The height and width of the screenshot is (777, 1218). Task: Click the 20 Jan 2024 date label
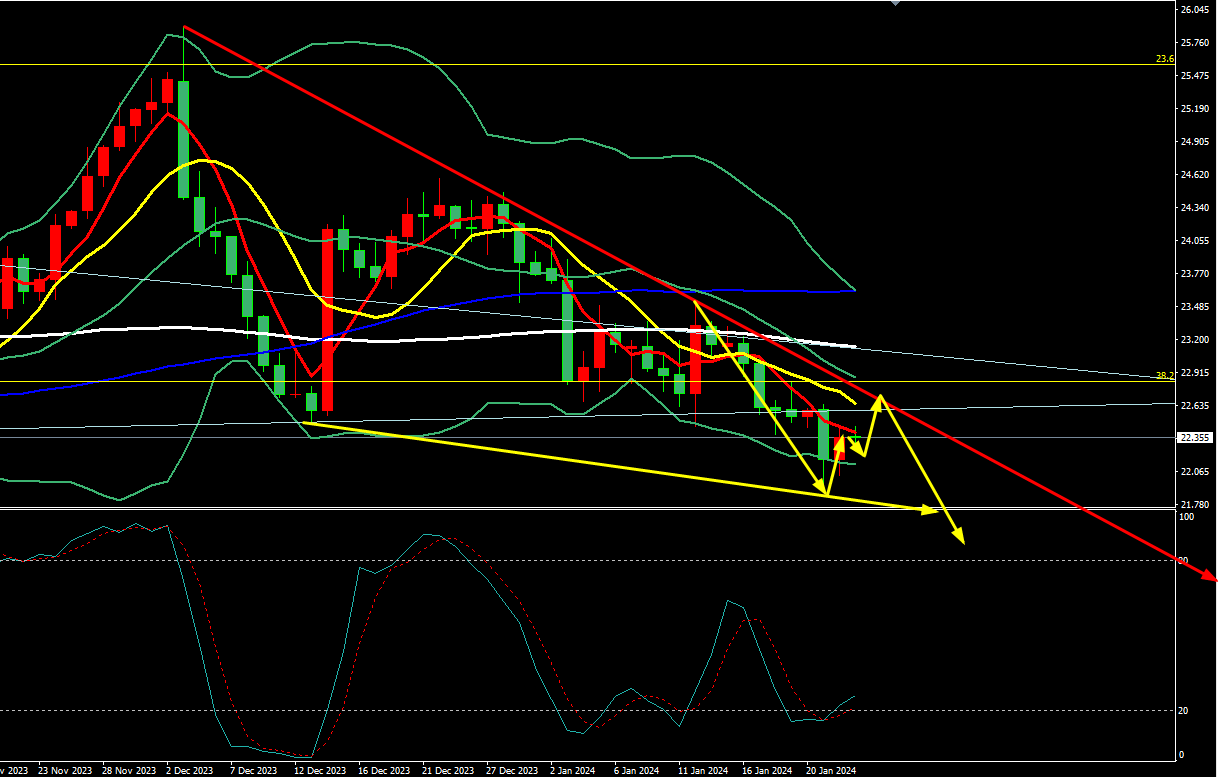coord(832,771)
